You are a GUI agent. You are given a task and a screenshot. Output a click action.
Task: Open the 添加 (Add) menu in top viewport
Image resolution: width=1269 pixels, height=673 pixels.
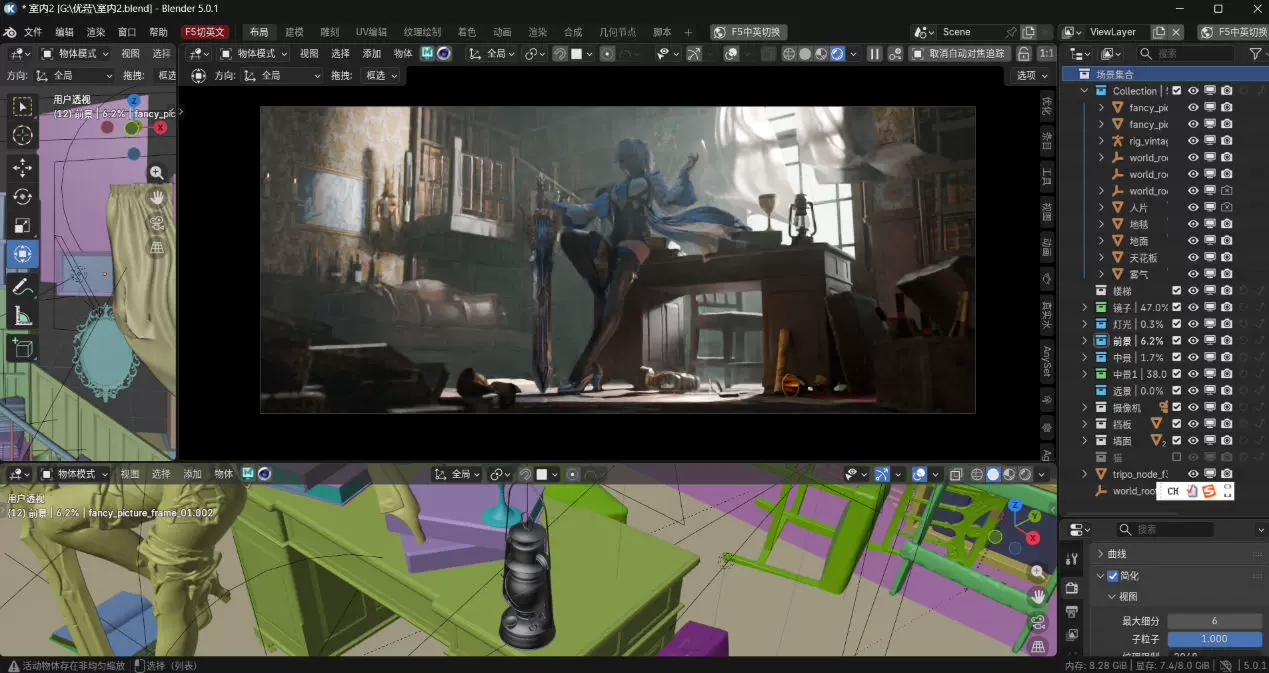click(372, 53)
